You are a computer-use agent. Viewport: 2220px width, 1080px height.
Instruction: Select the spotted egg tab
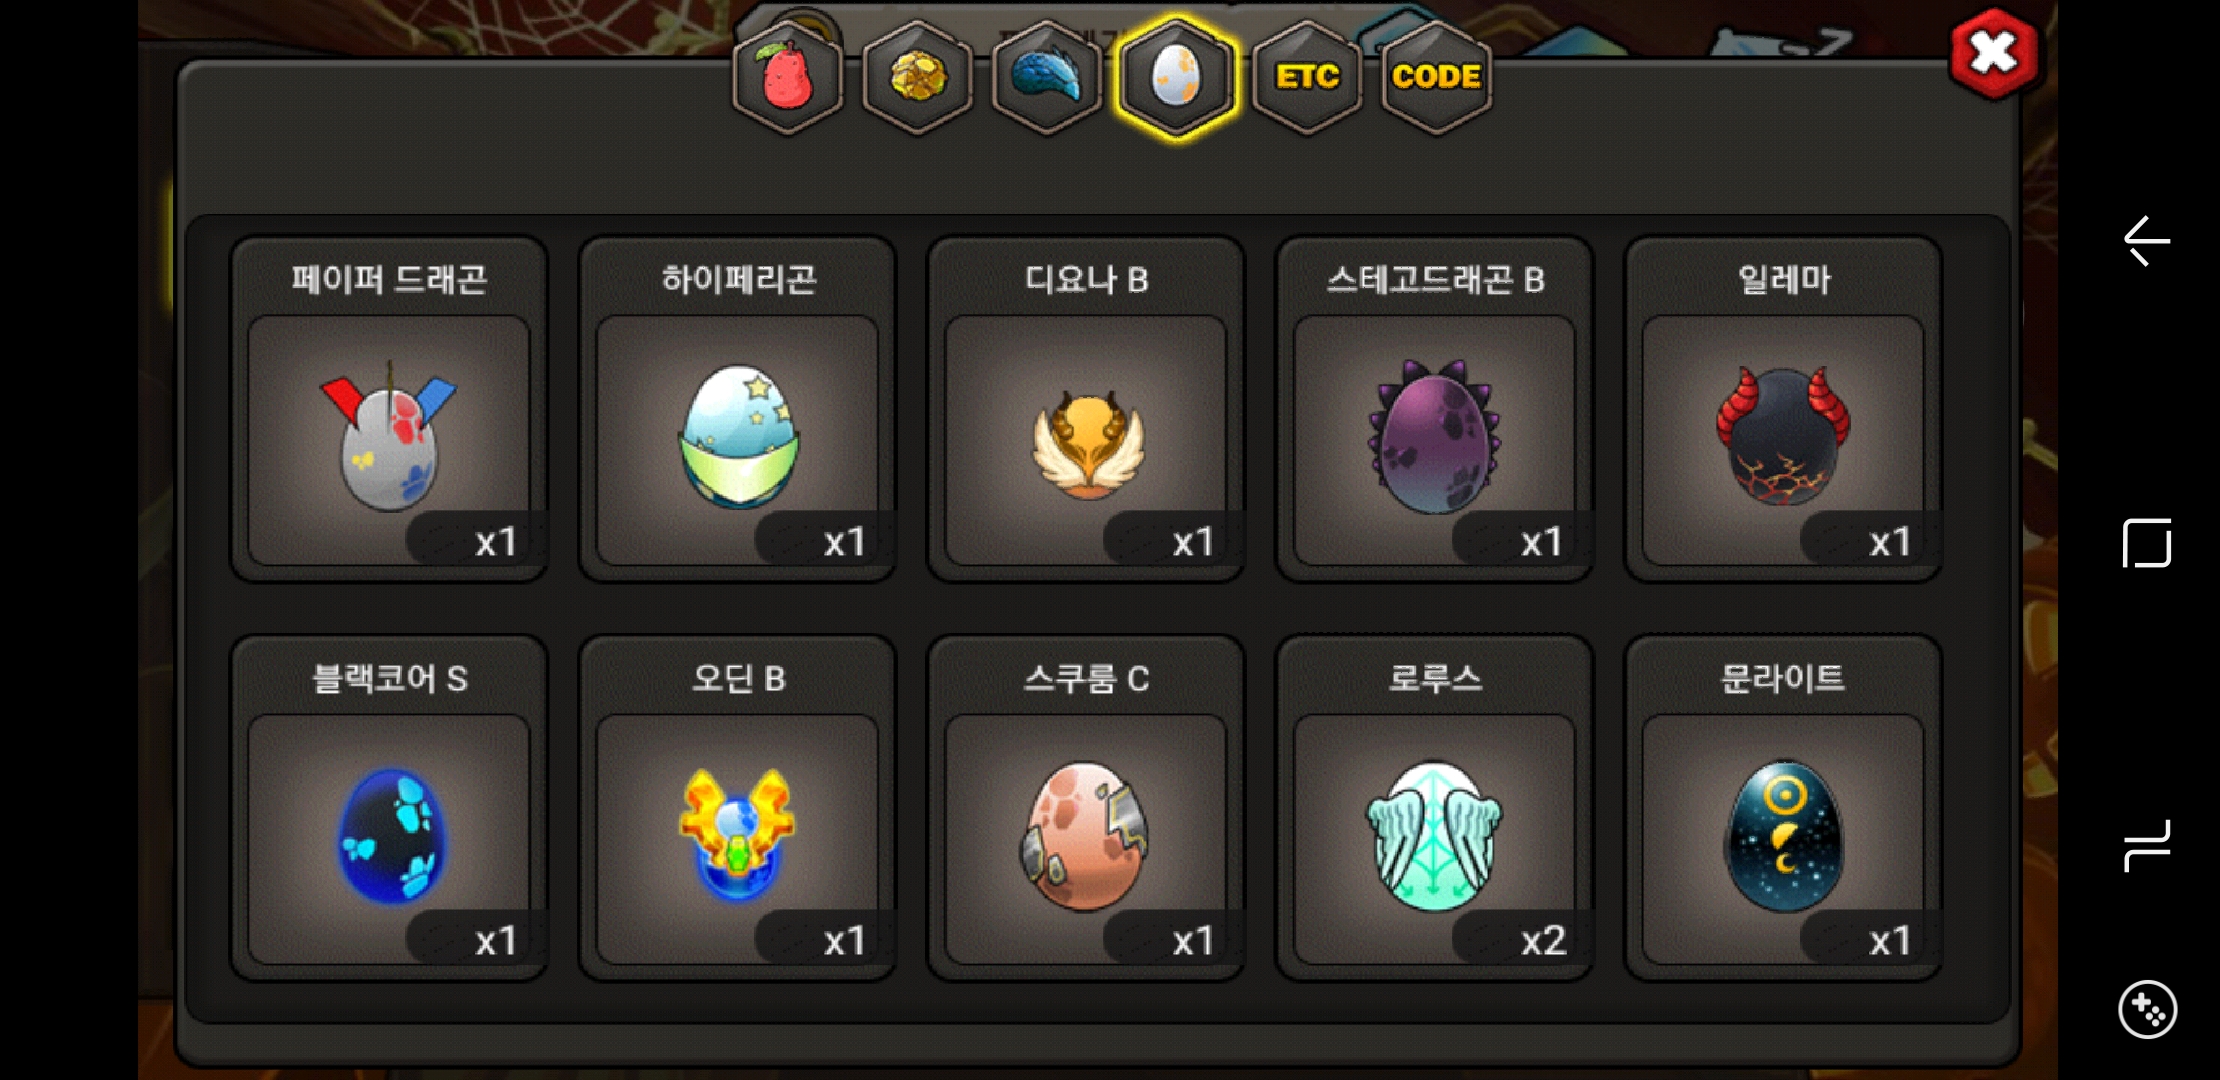point(1176,77)
